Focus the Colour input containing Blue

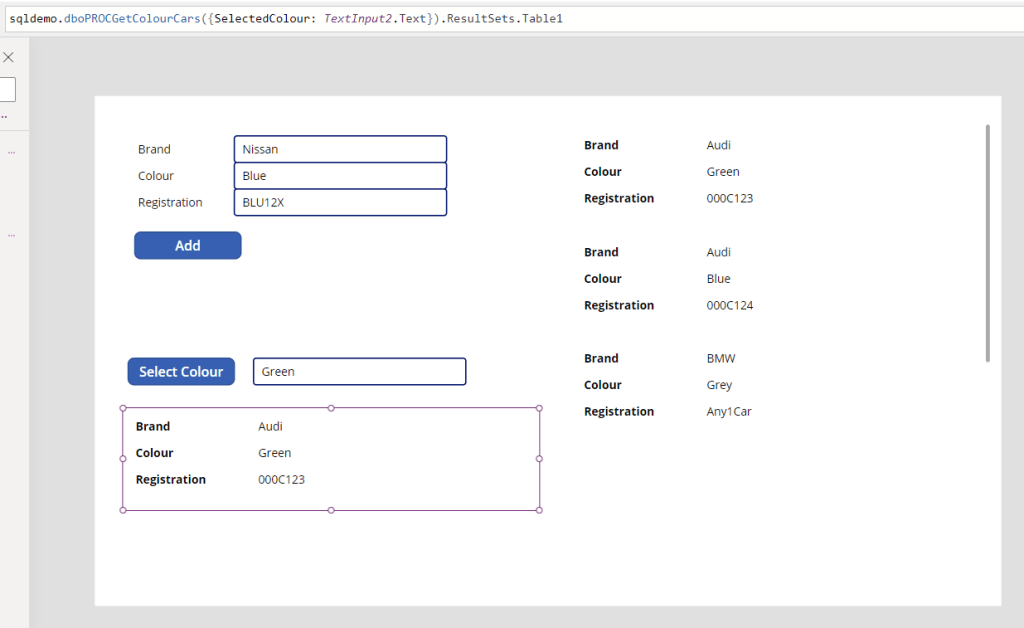(340, 176)
